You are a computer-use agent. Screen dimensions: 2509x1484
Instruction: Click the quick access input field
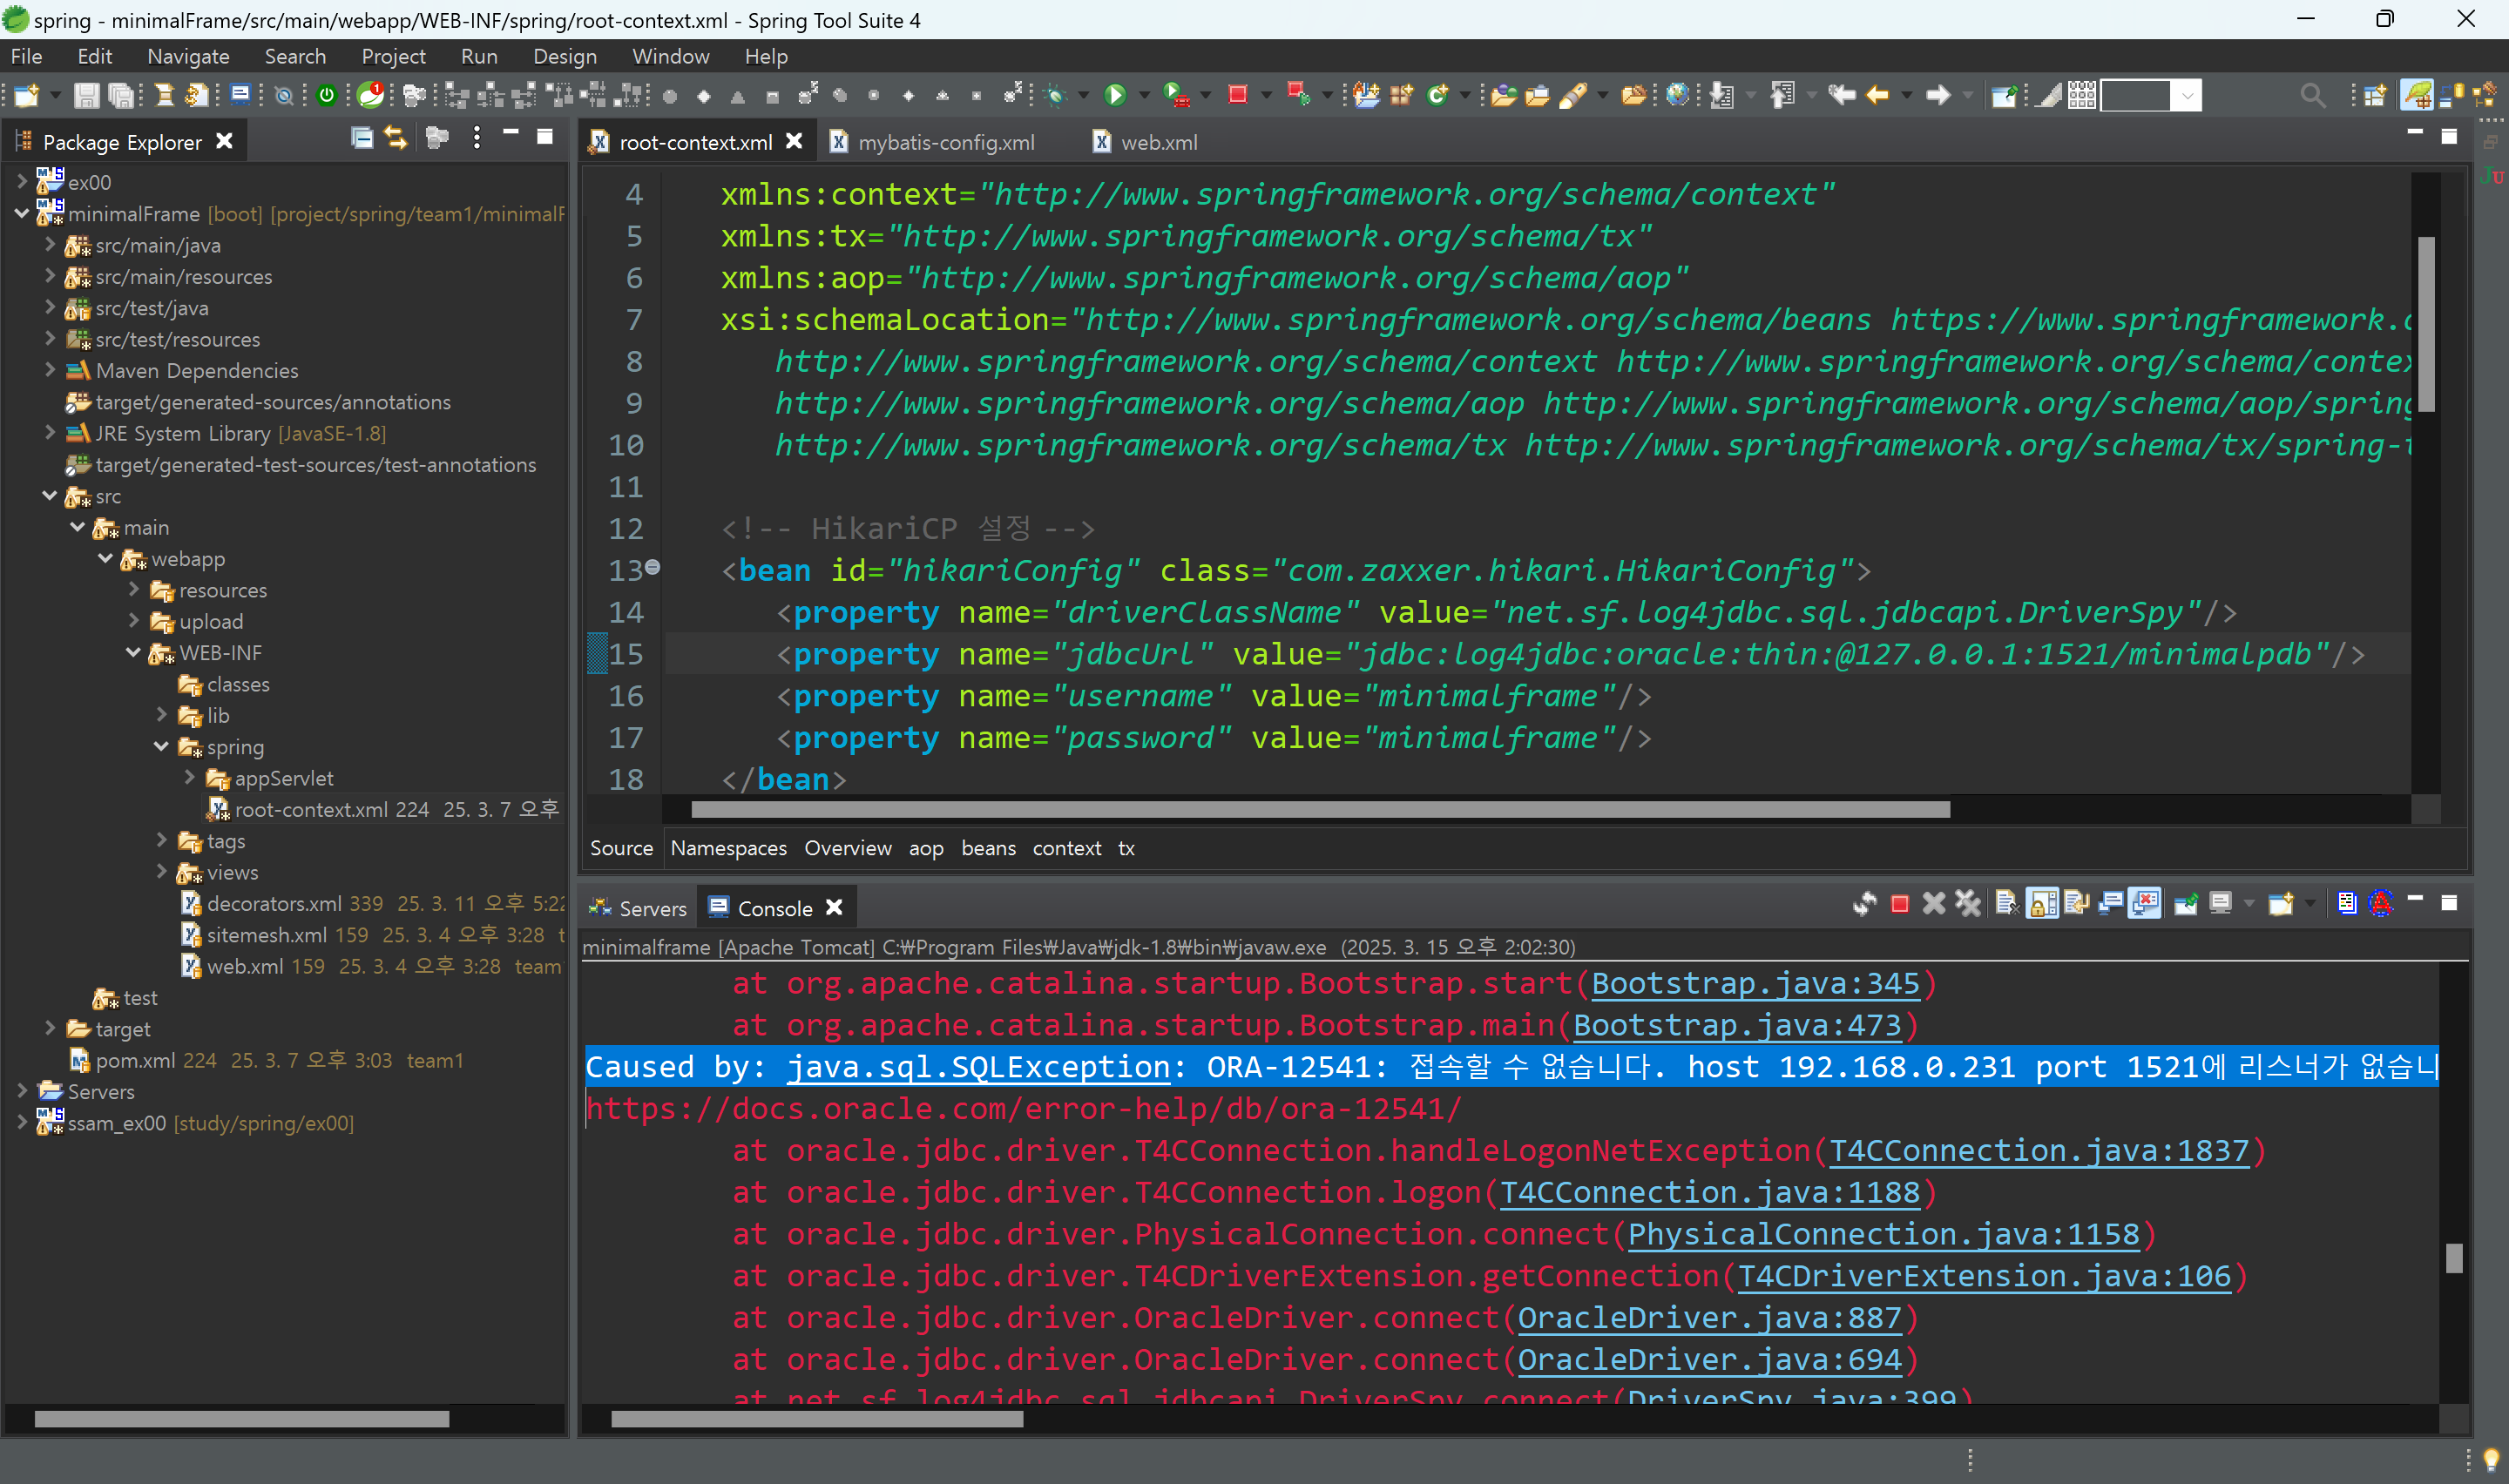click(x=2136, y=95)
